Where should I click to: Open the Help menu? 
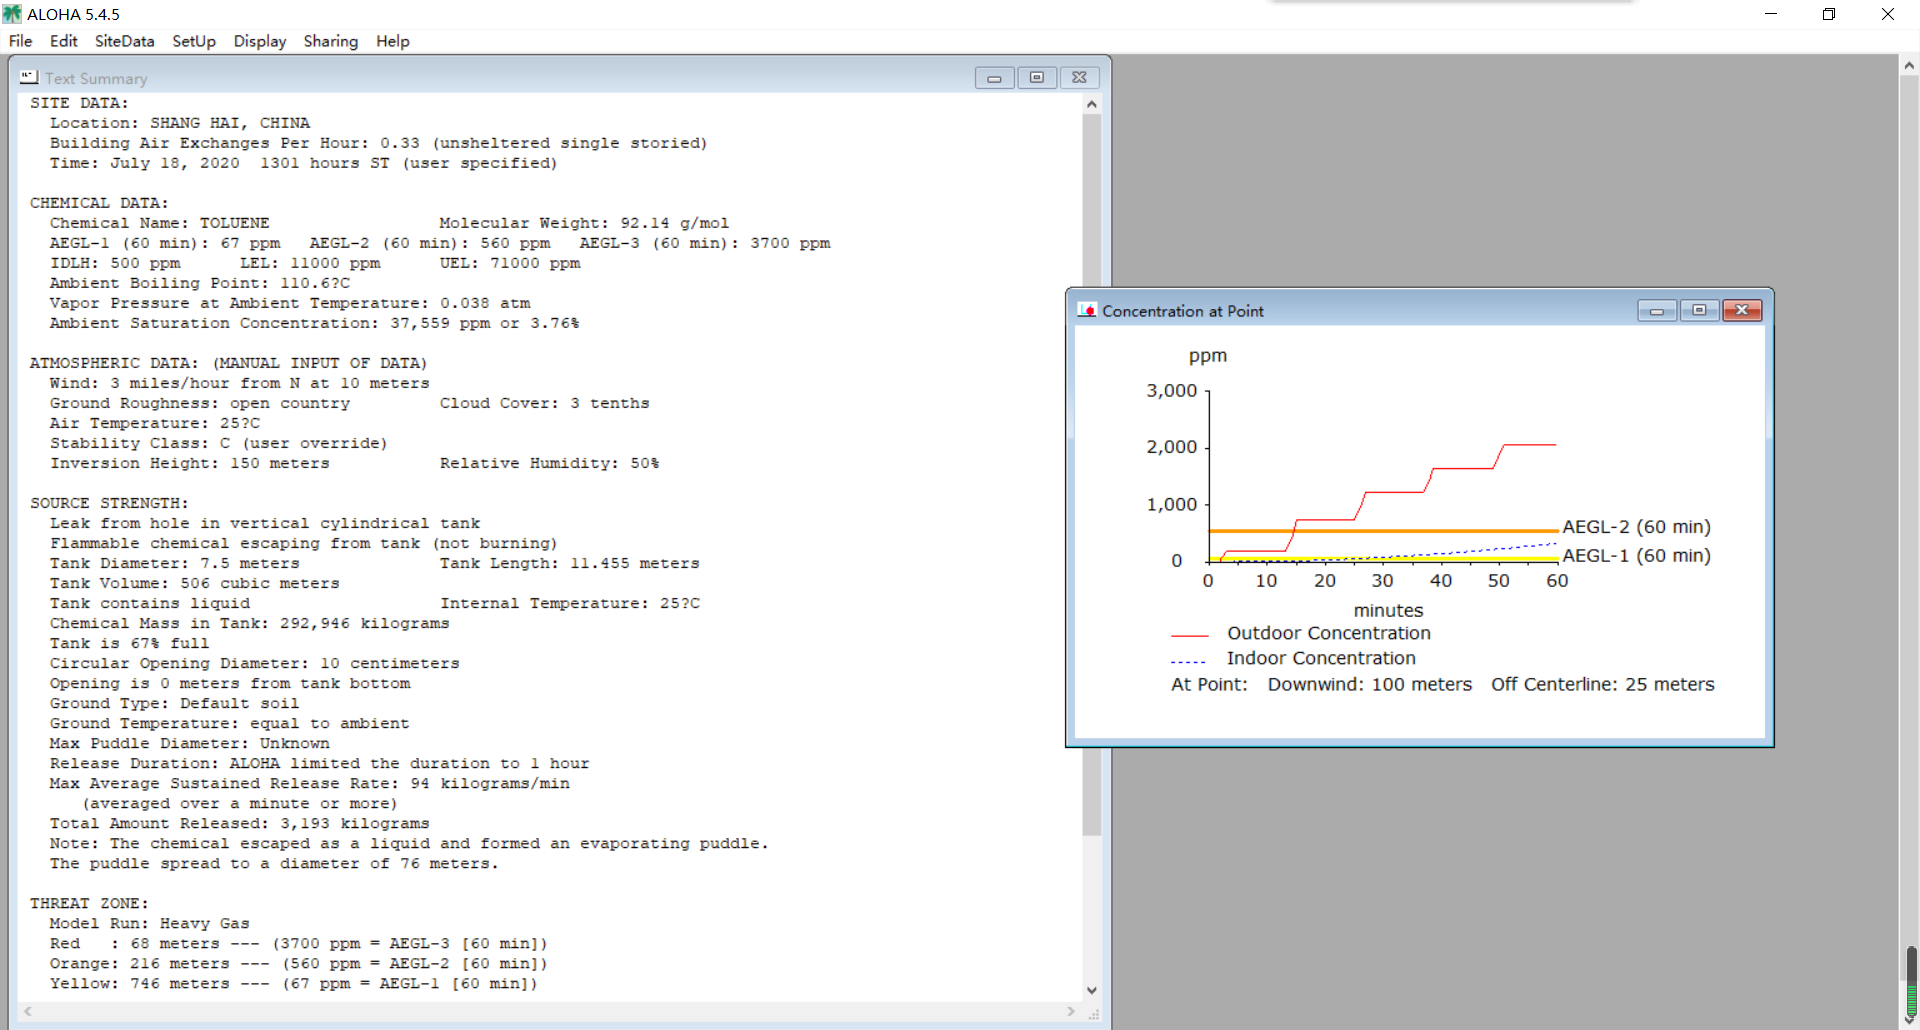click(x=393, y=41)
